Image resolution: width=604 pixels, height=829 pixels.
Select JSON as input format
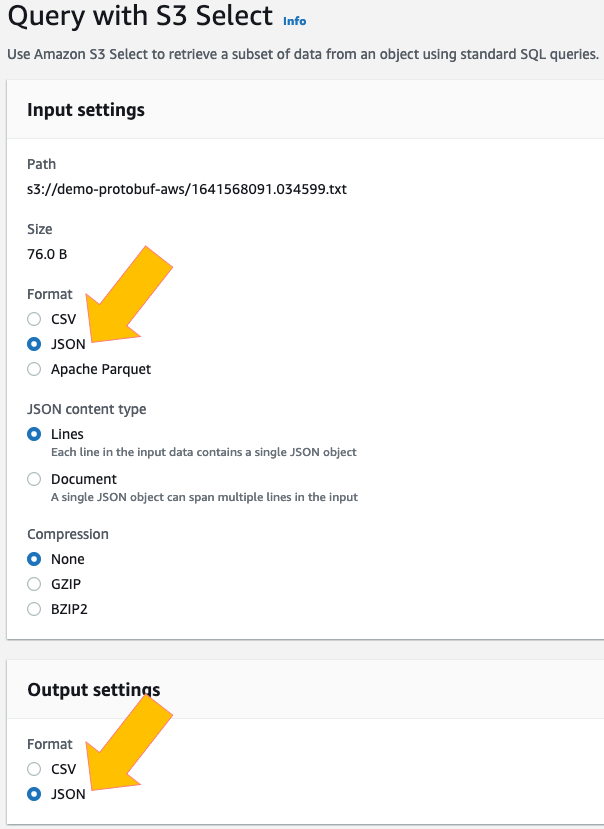coord(34,344)
